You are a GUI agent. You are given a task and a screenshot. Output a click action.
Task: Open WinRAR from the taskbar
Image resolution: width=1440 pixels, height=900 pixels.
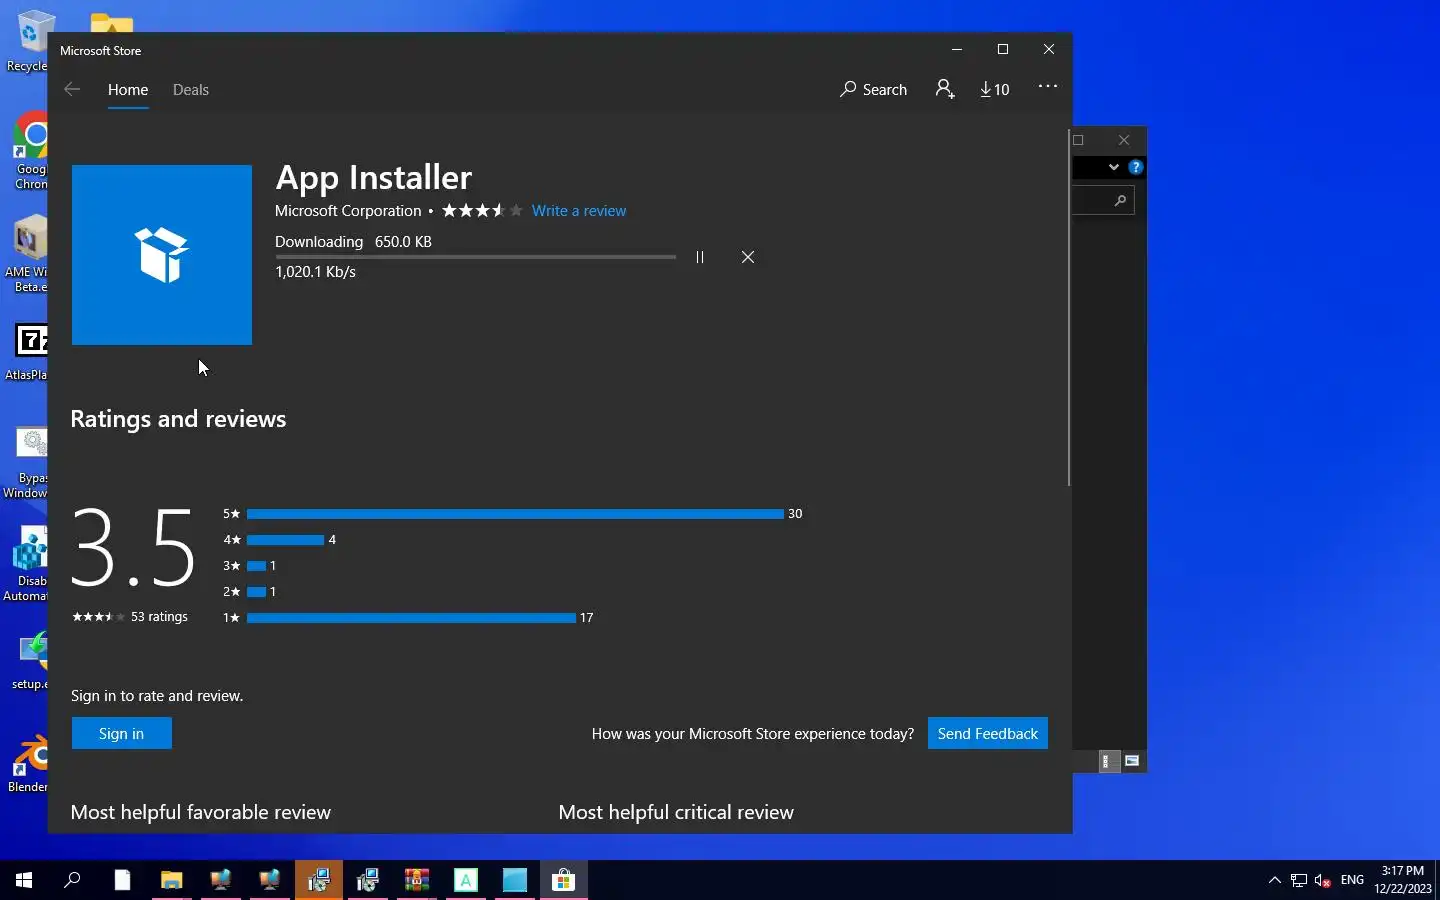click(x=417, y=880)
